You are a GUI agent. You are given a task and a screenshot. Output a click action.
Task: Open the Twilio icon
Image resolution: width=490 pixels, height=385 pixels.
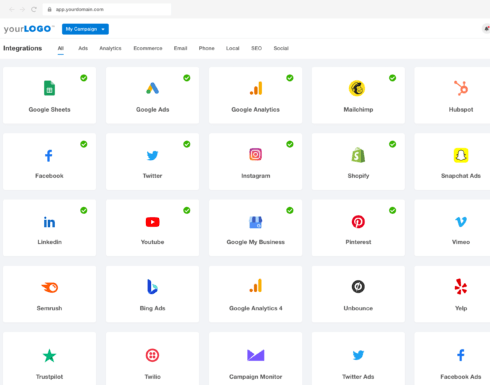tap(152, 355)
